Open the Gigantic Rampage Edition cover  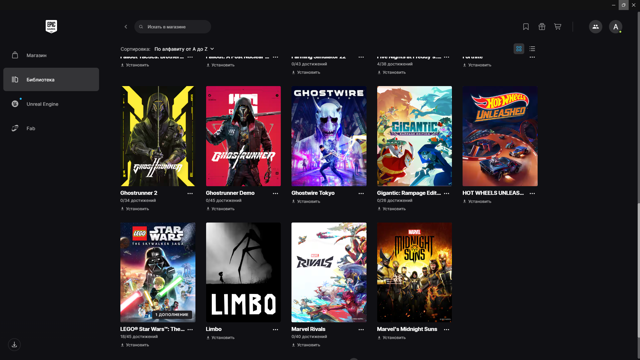(414, 136)
